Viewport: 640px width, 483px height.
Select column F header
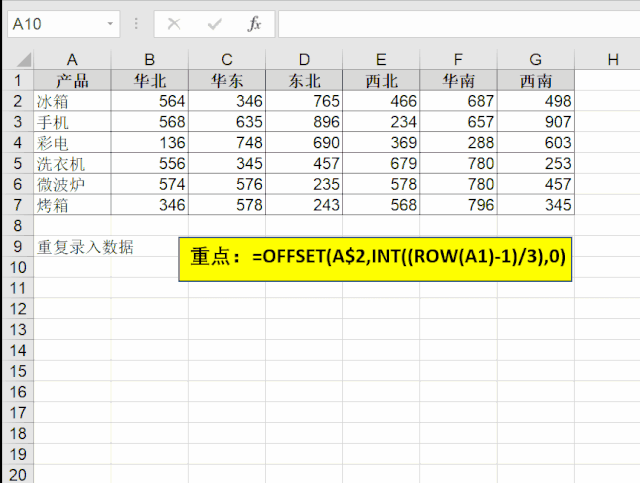point(458,60)
